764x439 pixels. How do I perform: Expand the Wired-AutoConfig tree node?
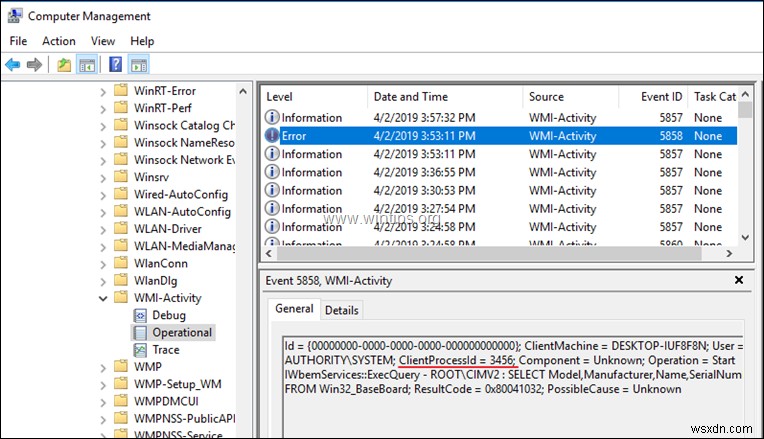pos(103,195)
